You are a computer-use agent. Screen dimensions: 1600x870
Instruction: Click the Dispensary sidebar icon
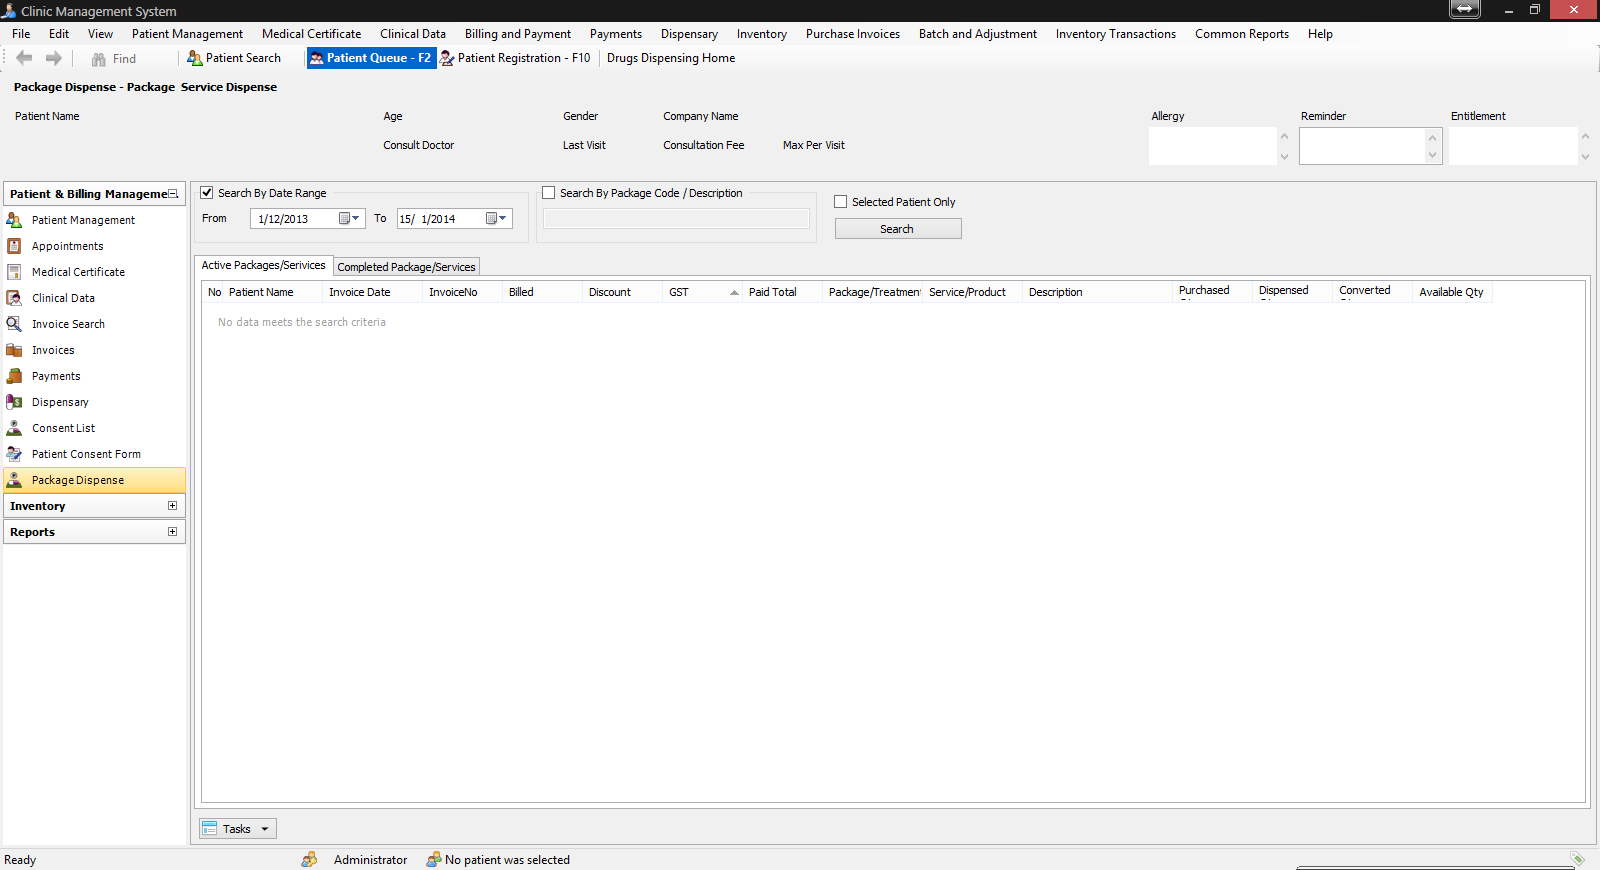pos(14,402)
